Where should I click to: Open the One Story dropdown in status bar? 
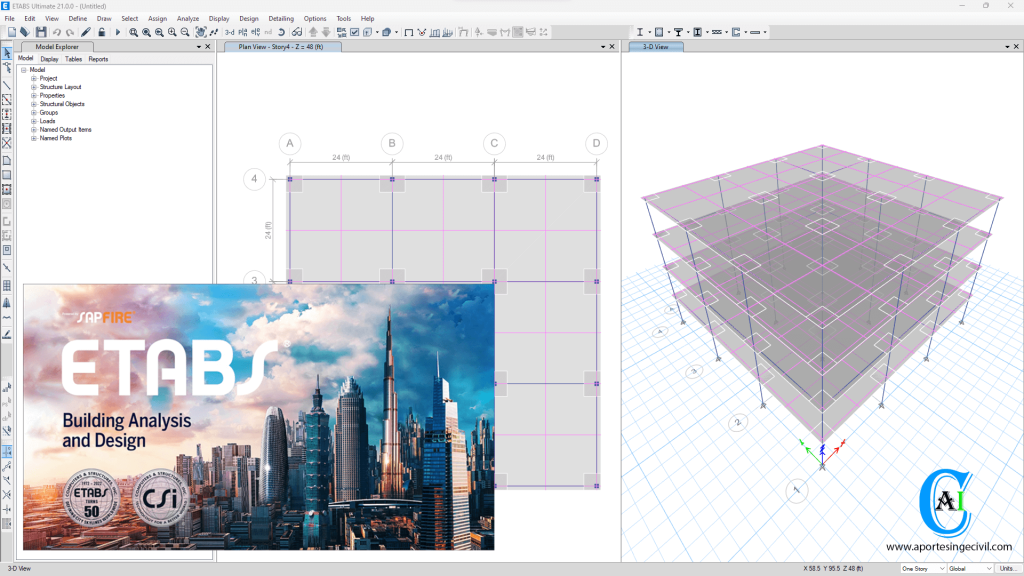point(921,568)
